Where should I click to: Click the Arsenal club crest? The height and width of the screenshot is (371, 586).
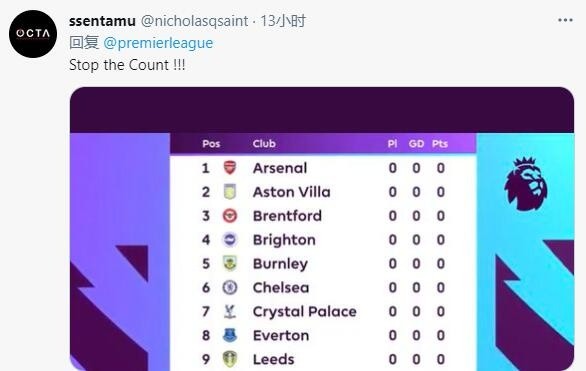click(230, 168)
